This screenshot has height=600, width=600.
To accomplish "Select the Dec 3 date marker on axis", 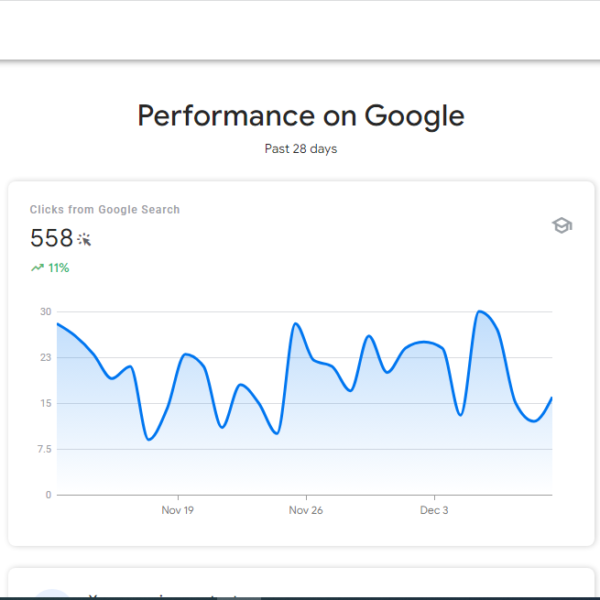I will [434, 510].
